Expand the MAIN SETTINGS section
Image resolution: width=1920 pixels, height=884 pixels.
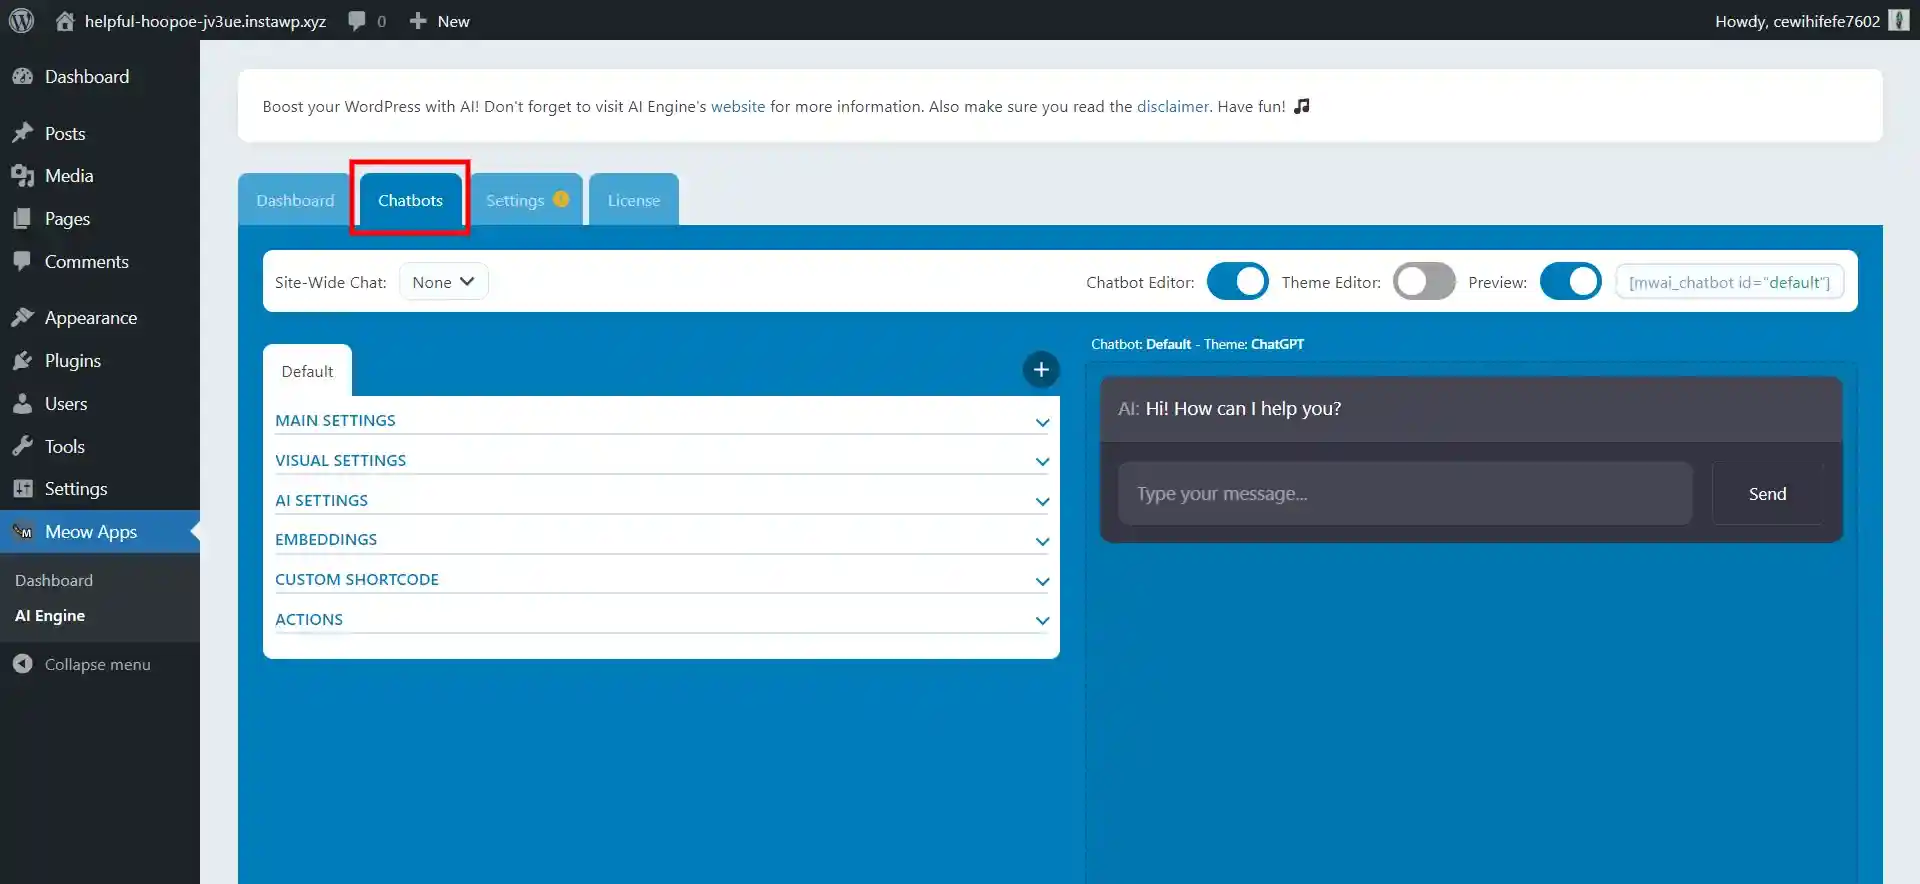(x=662, y=421)
